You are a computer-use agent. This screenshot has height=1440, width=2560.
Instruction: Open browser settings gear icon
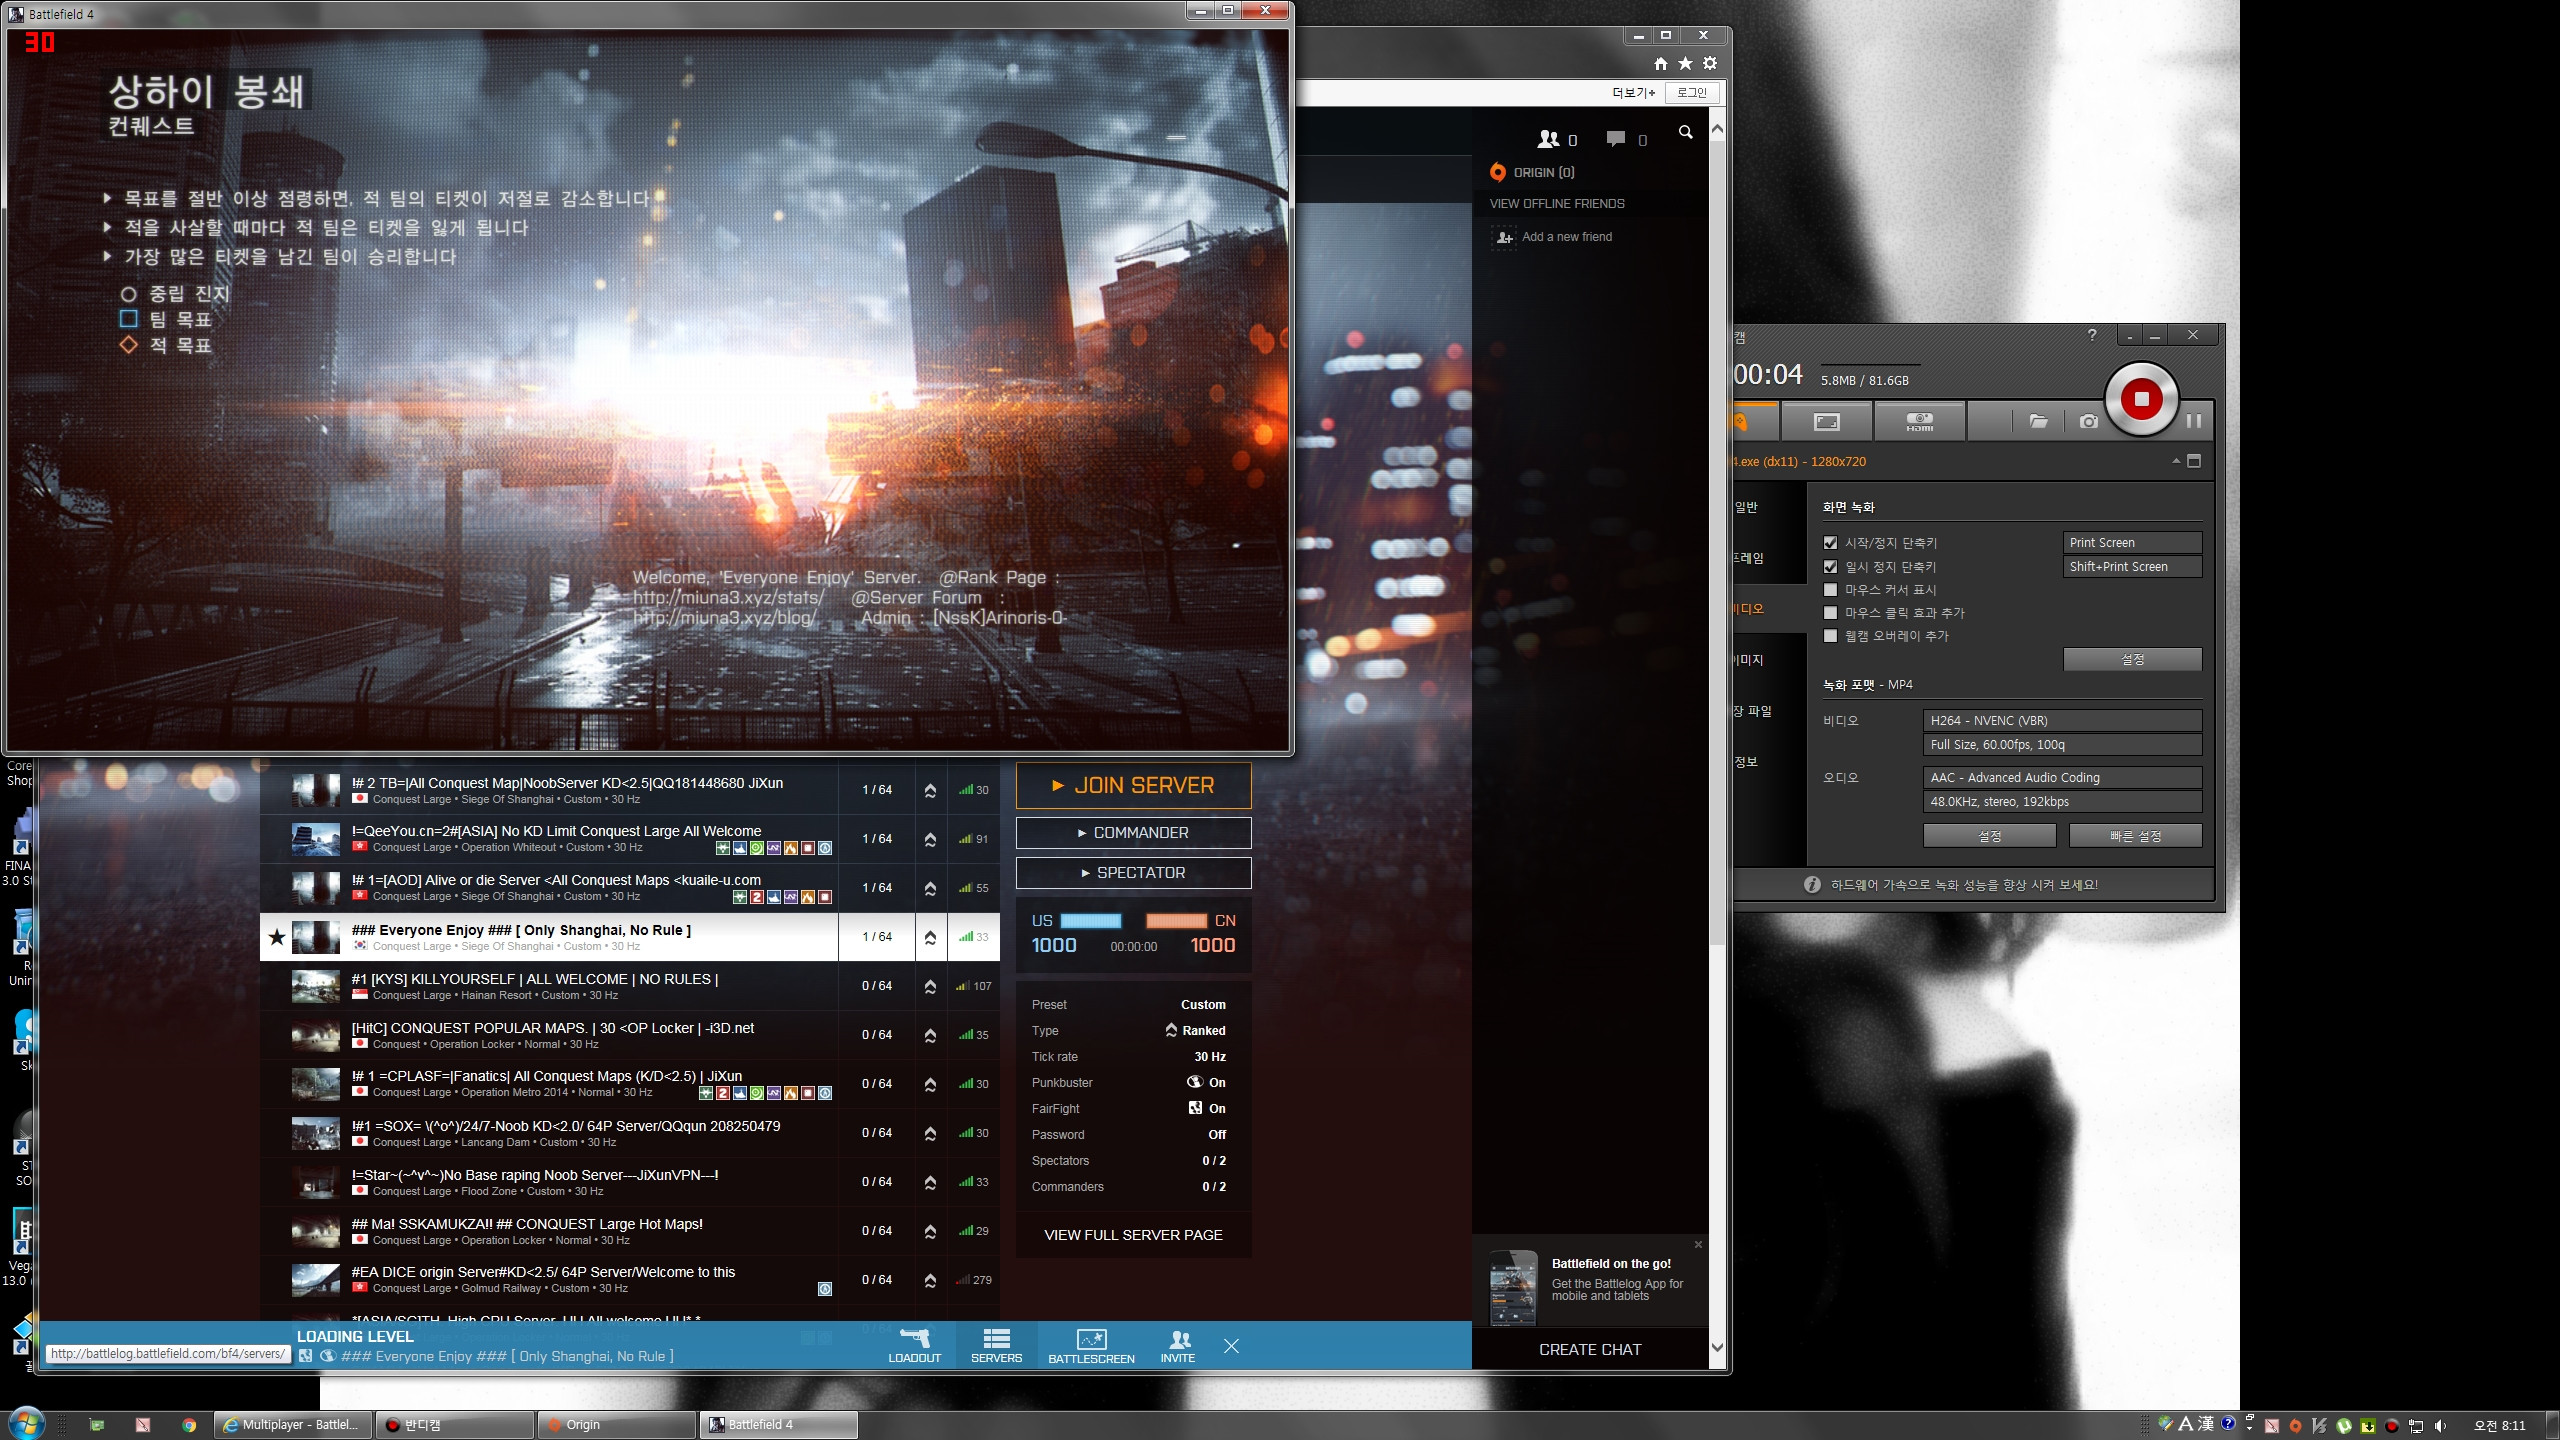coord(1710,64)
